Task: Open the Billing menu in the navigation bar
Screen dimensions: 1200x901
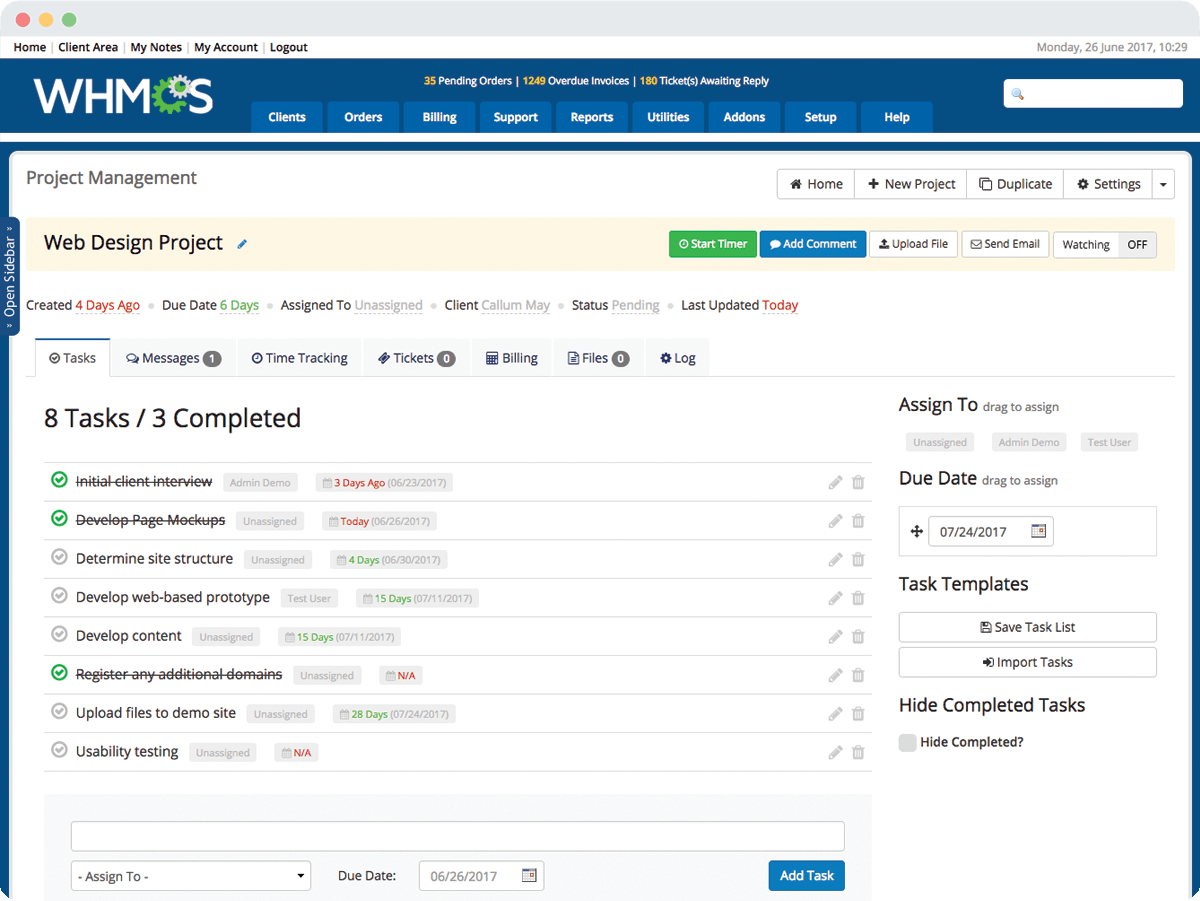Action: tap(438, 117)
